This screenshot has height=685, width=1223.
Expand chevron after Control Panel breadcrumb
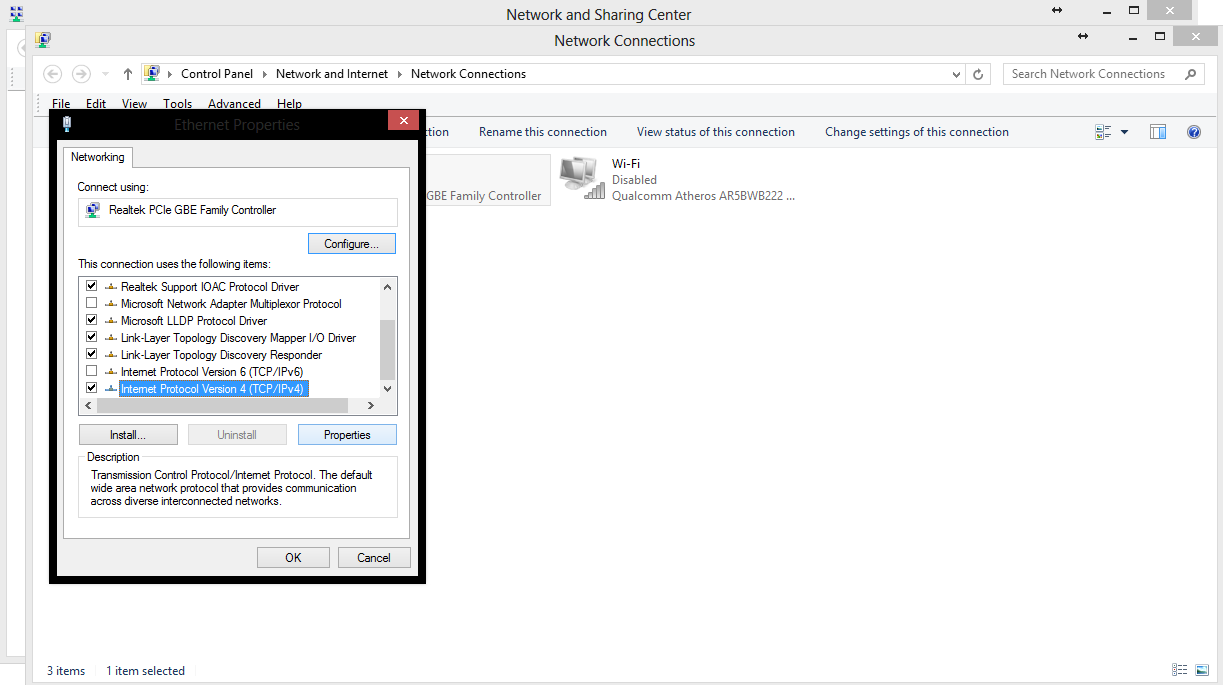tap(265, 74)
